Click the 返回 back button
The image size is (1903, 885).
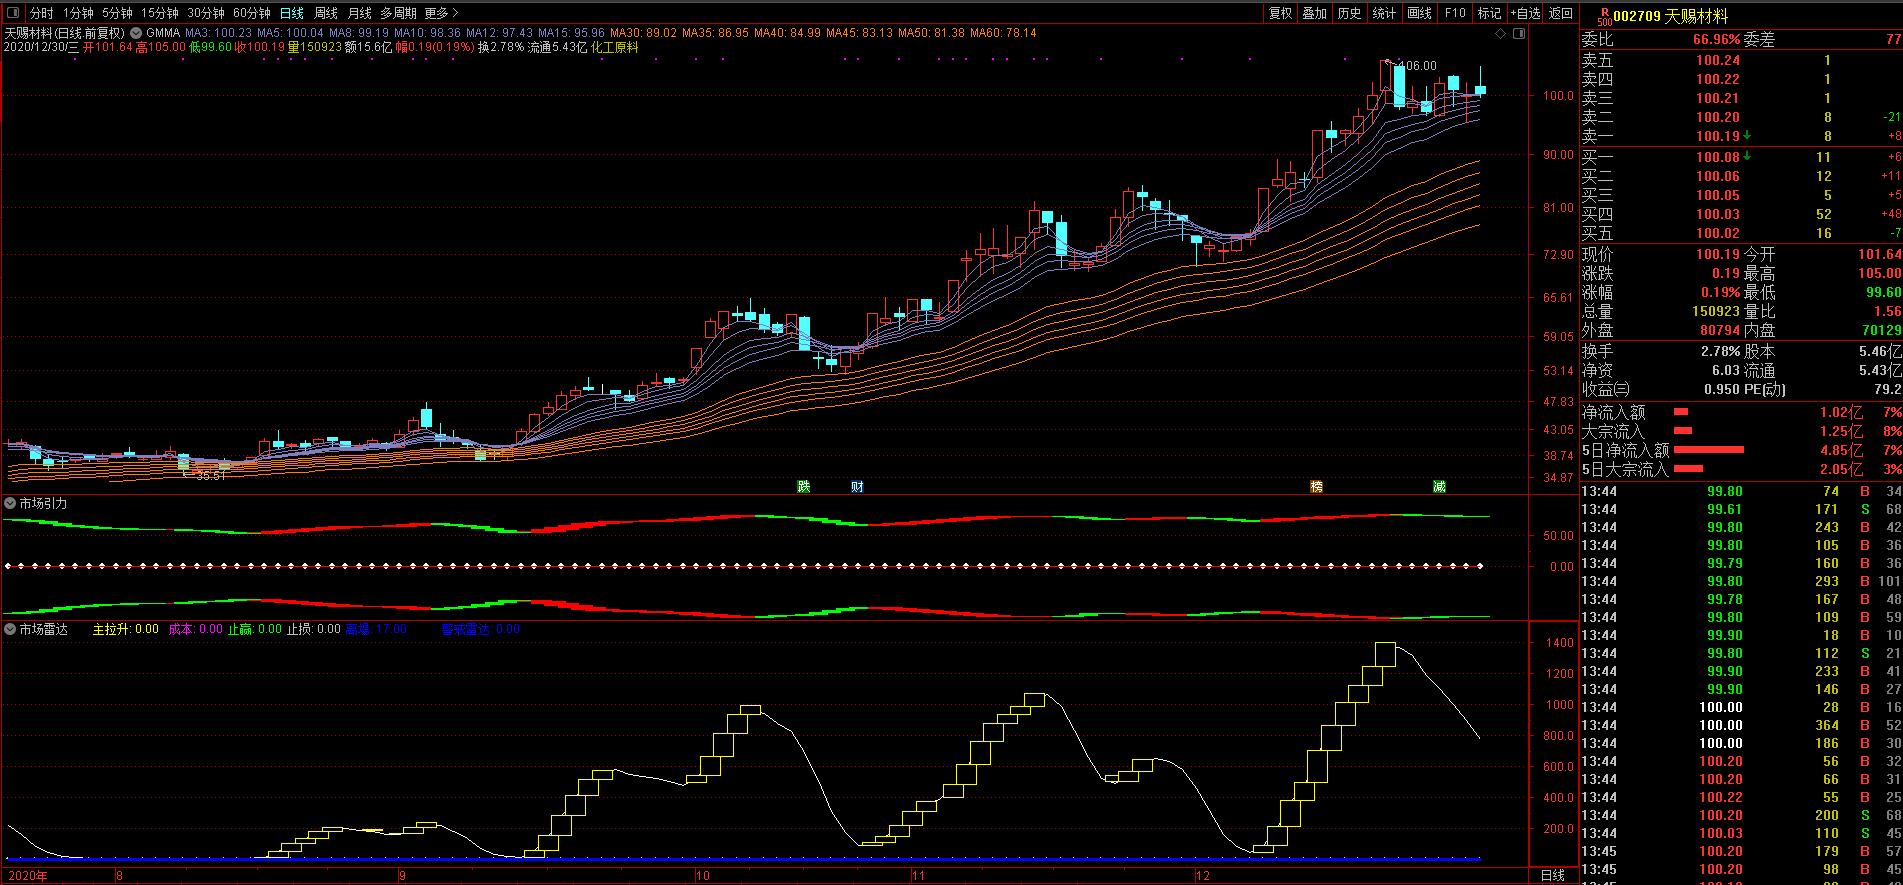(1560, 13)
